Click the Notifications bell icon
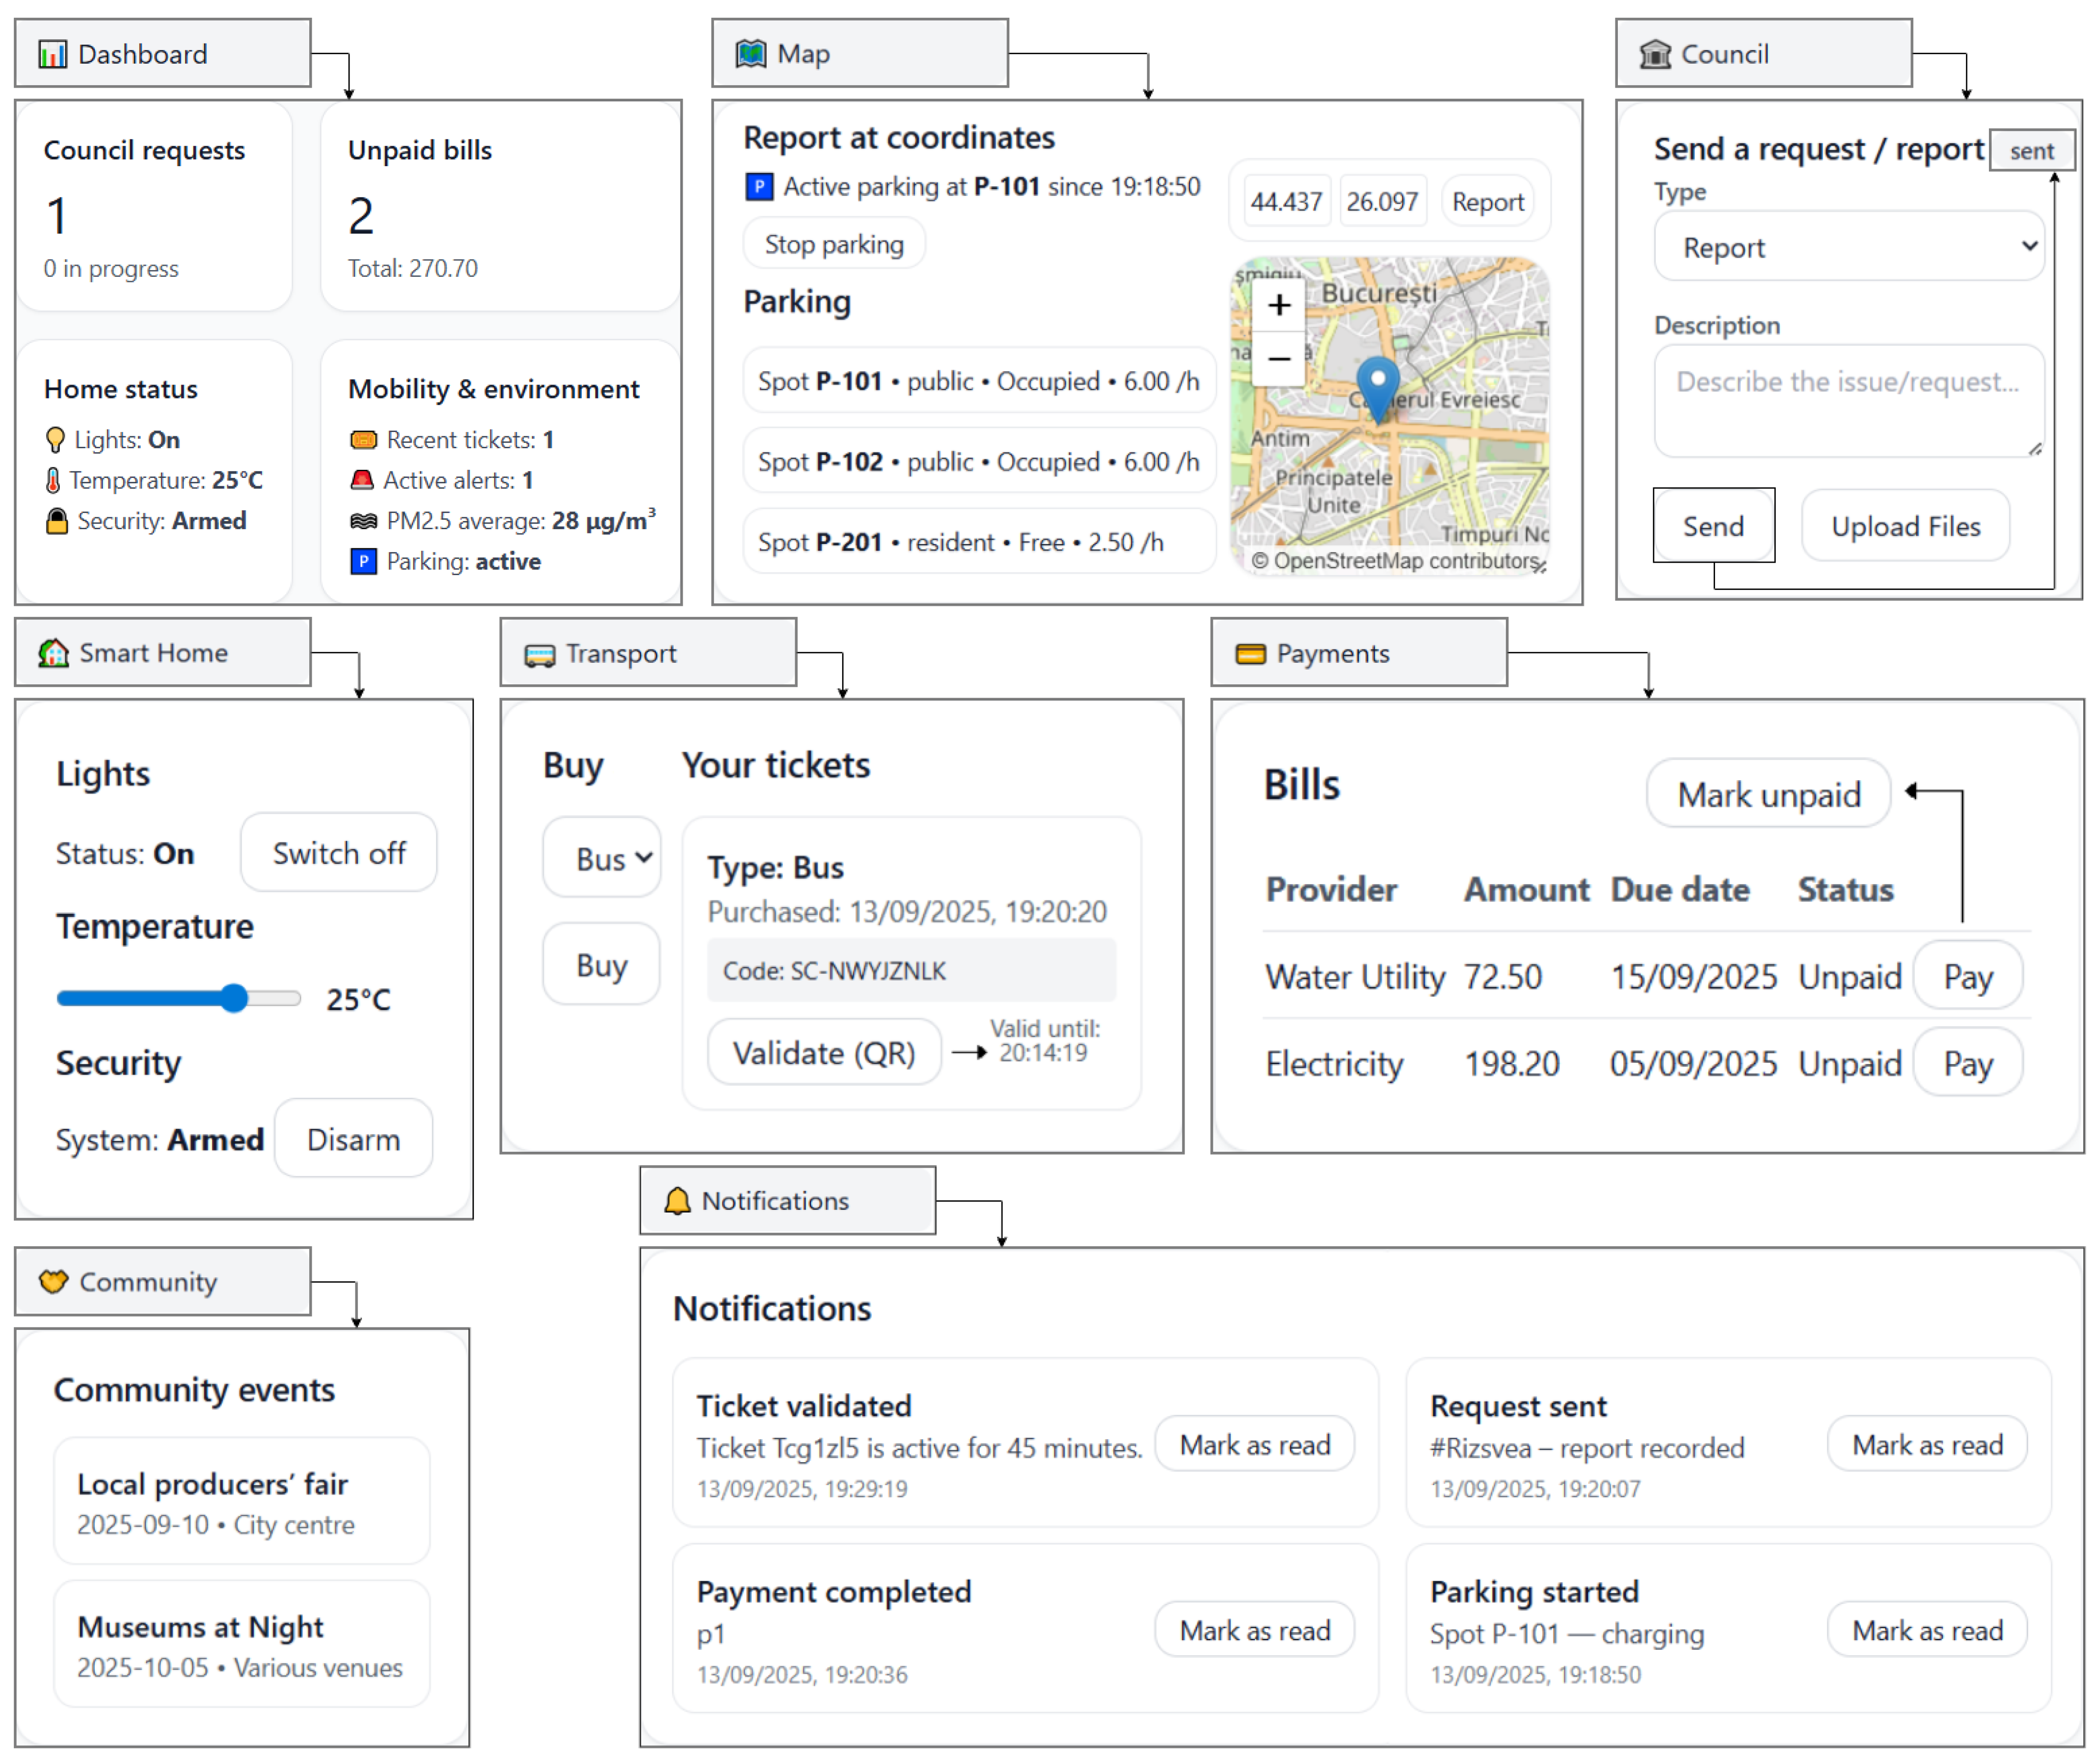Viewport: 2100px width, 1760px height. coord(677,1201)
